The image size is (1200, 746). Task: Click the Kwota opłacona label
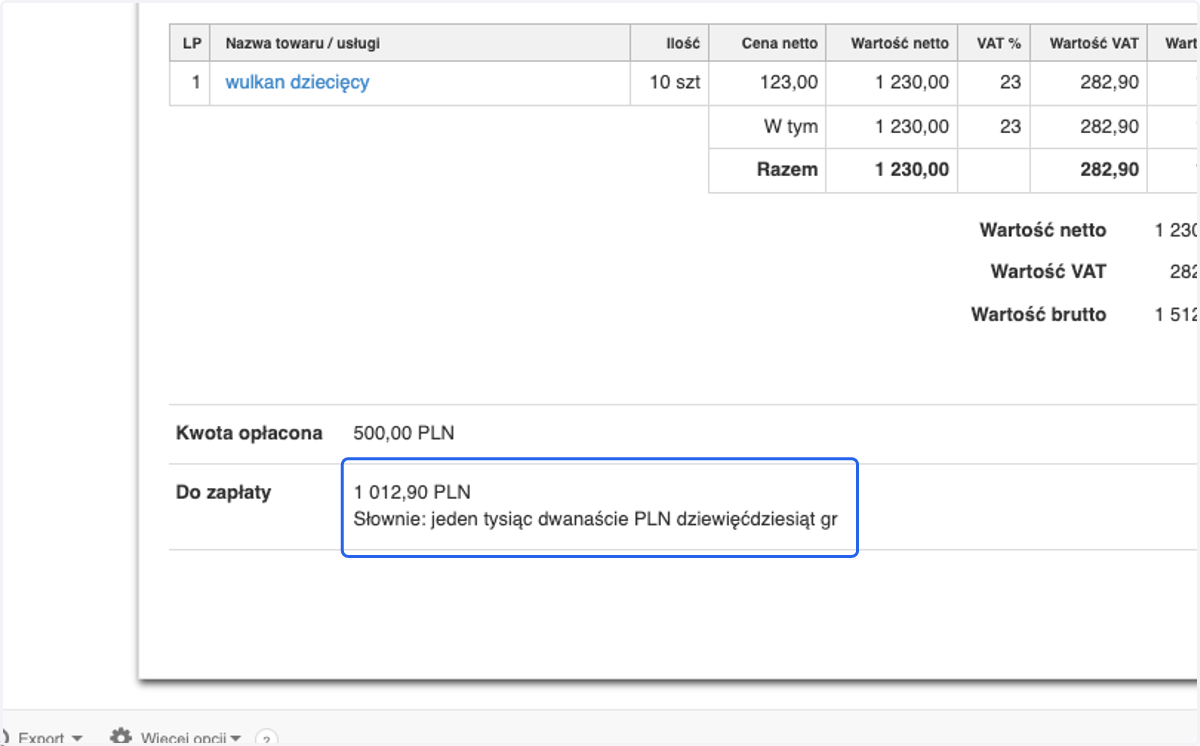(249, 433)
